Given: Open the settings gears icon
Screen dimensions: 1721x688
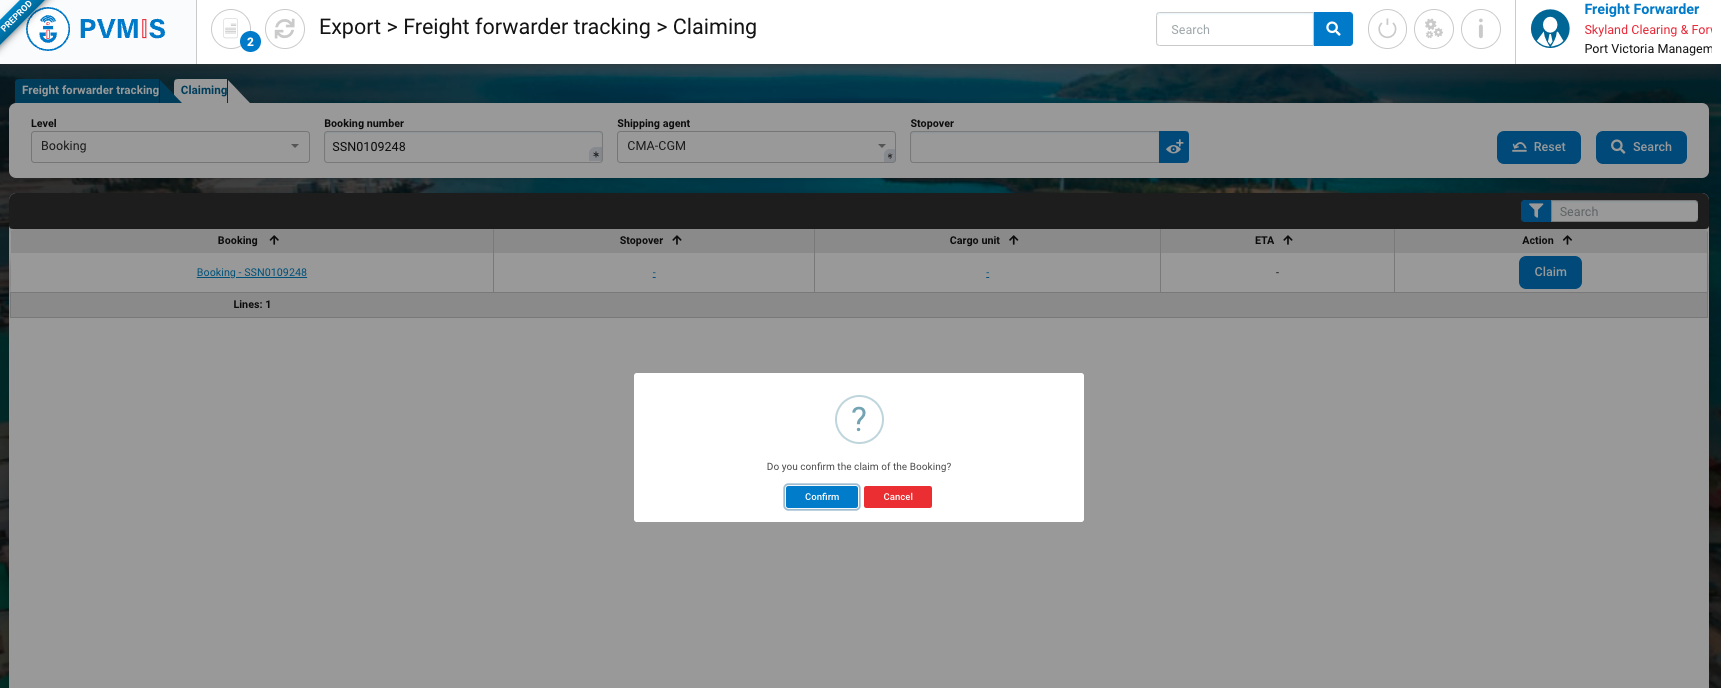Looking at the screenshot, I should 1433,29.
